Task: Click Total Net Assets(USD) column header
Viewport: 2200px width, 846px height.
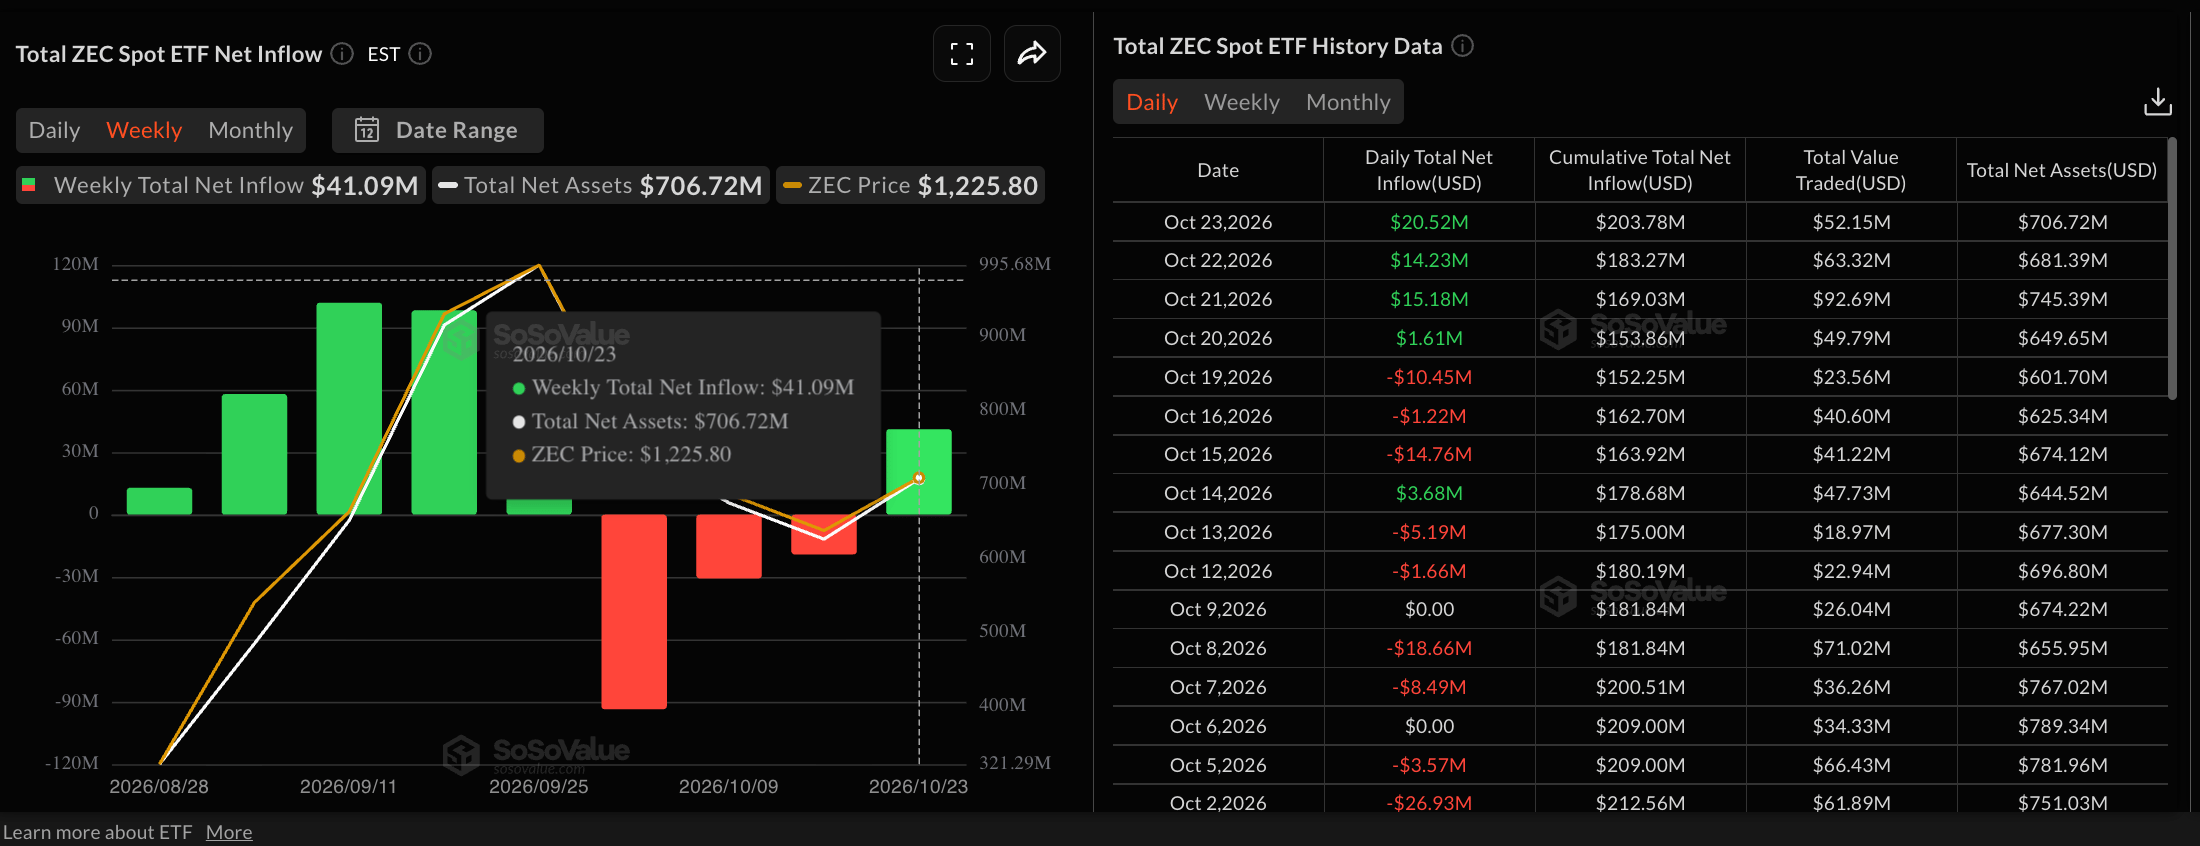Action: coord(2062,170)
